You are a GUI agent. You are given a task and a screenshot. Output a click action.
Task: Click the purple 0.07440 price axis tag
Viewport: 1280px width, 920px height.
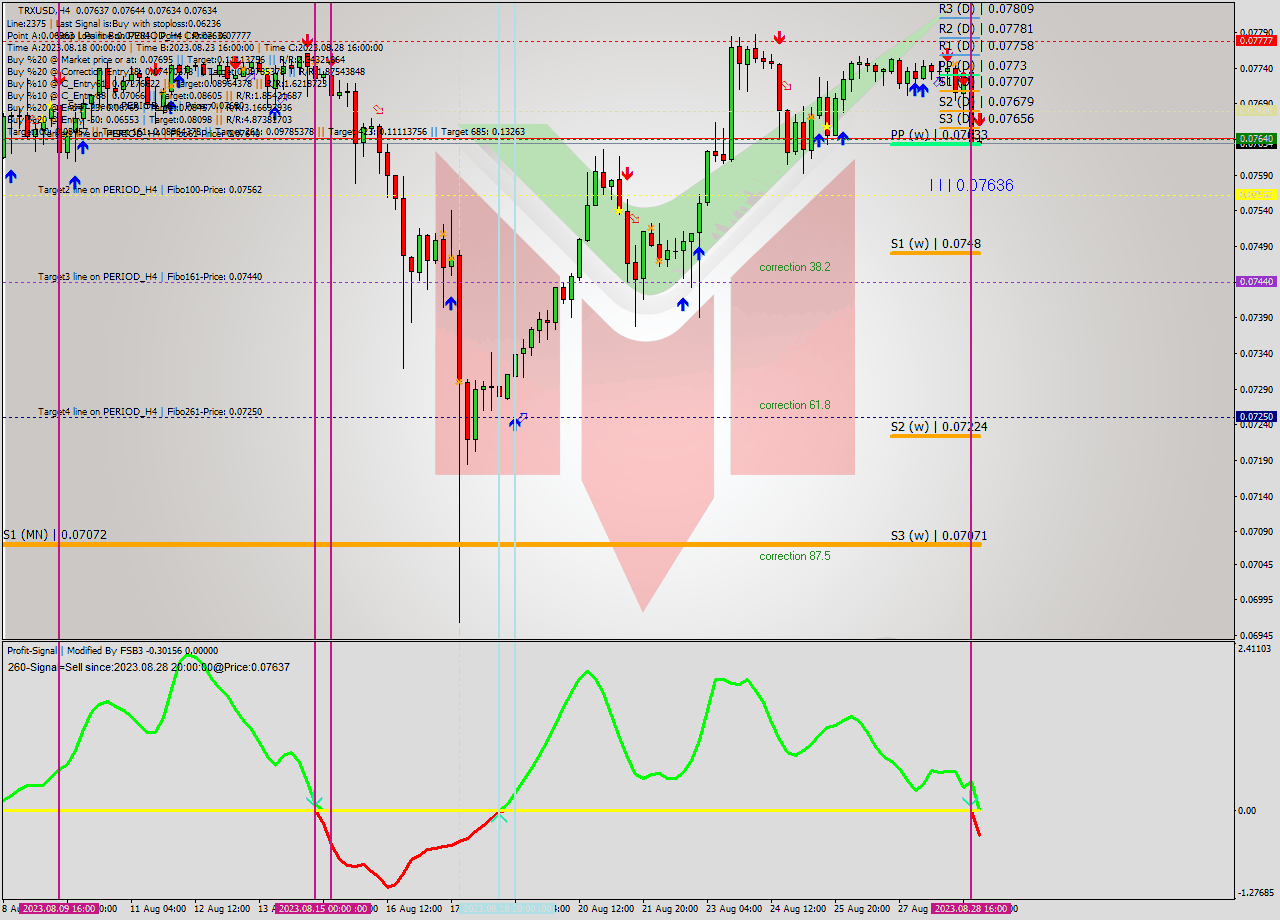coord(1256,282)
